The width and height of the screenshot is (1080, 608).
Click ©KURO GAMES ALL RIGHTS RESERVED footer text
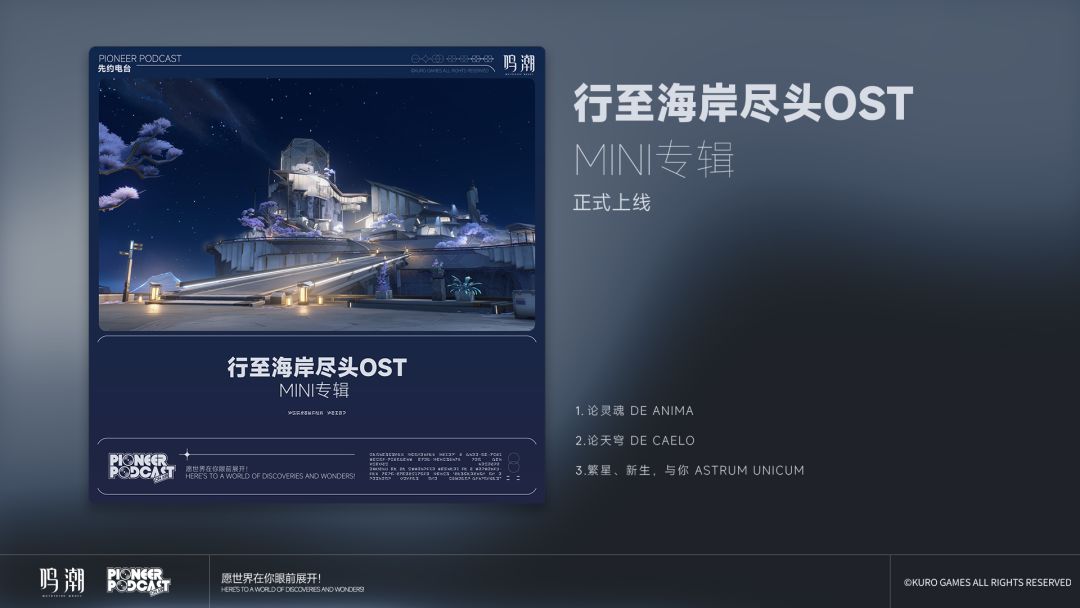pos(987,583)
